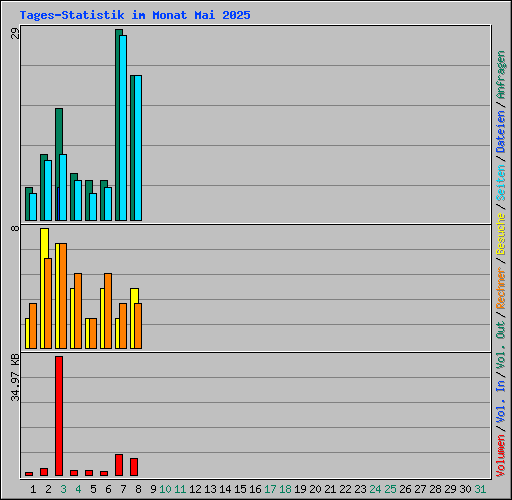Click the tall red volume bar for day 3
512x500 pixels.
tap(59, 416)
